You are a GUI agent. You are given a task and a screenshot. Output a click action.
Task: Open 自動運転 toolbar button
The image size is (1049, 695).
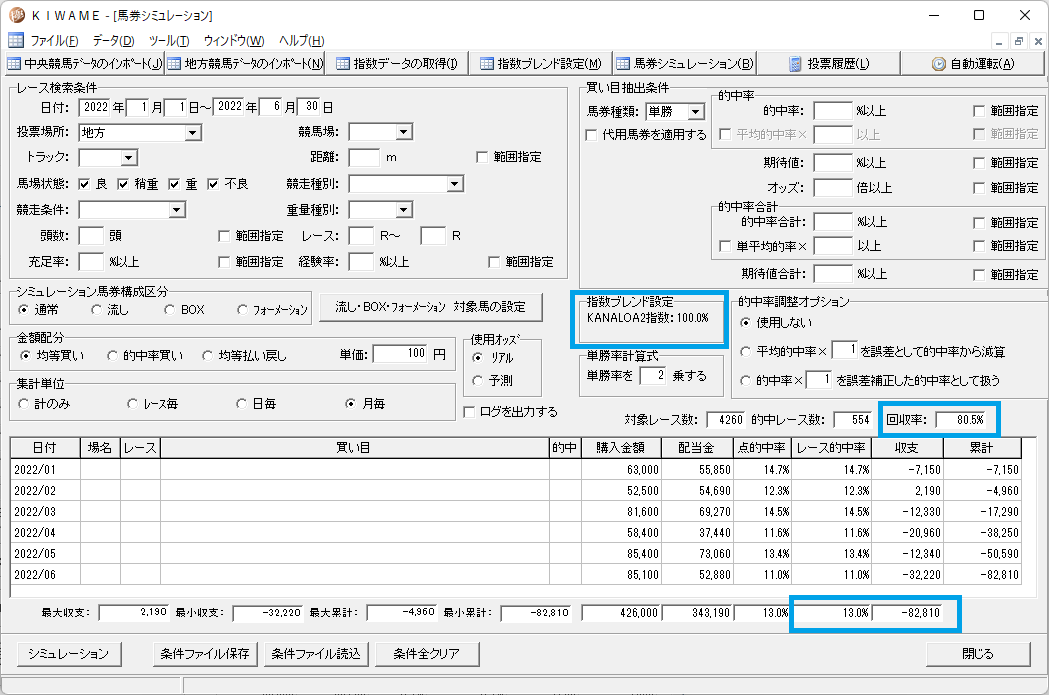(x=972, y=64)
